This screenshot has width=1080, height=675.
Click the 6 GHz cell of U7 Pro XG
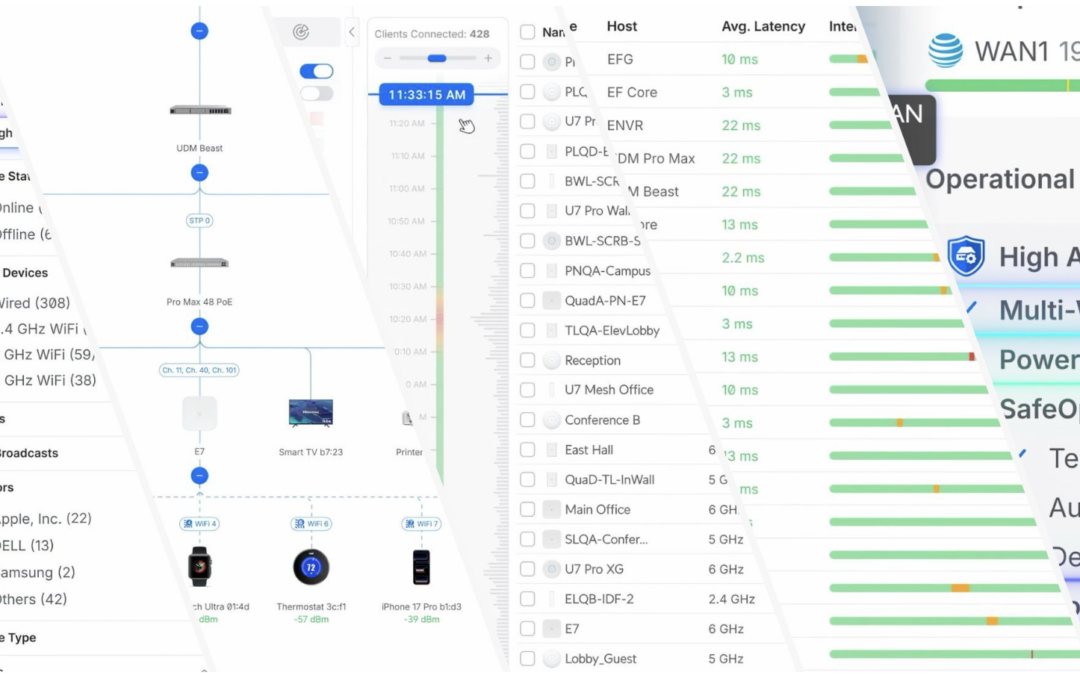point(726,569)
